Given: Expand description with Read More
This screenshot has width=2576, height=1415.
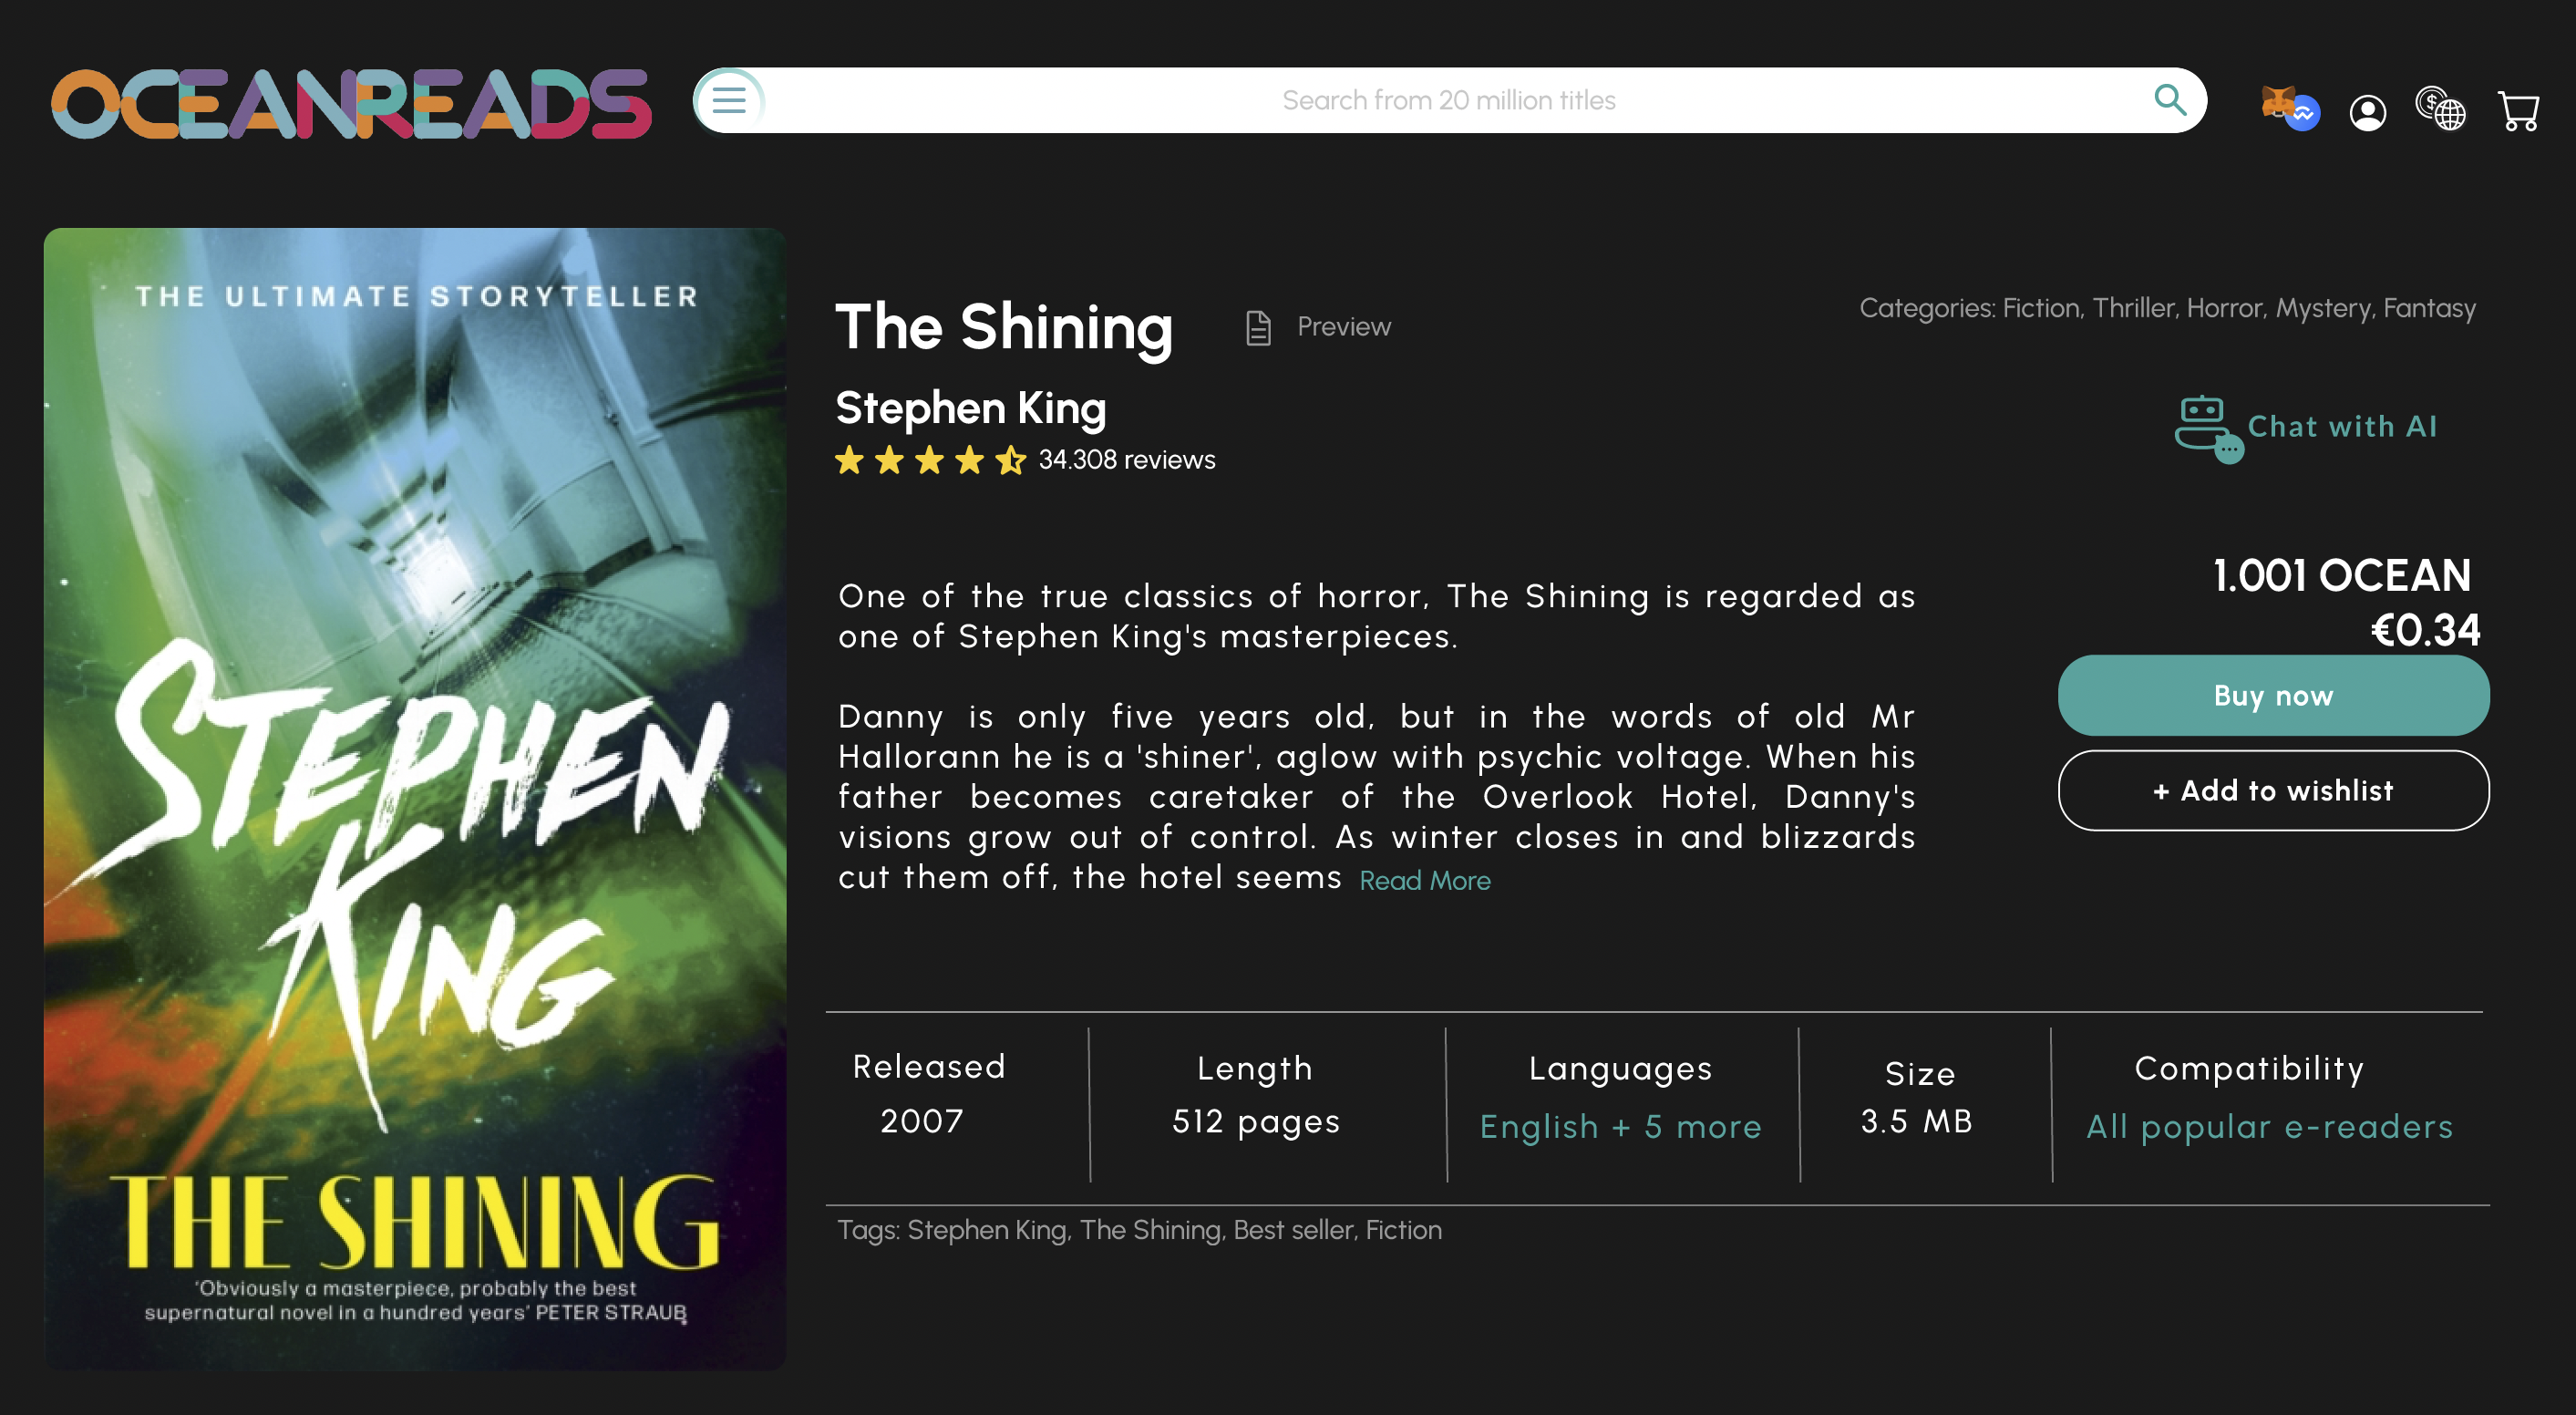Looking at the screenshot, I should coord(1424,880).
